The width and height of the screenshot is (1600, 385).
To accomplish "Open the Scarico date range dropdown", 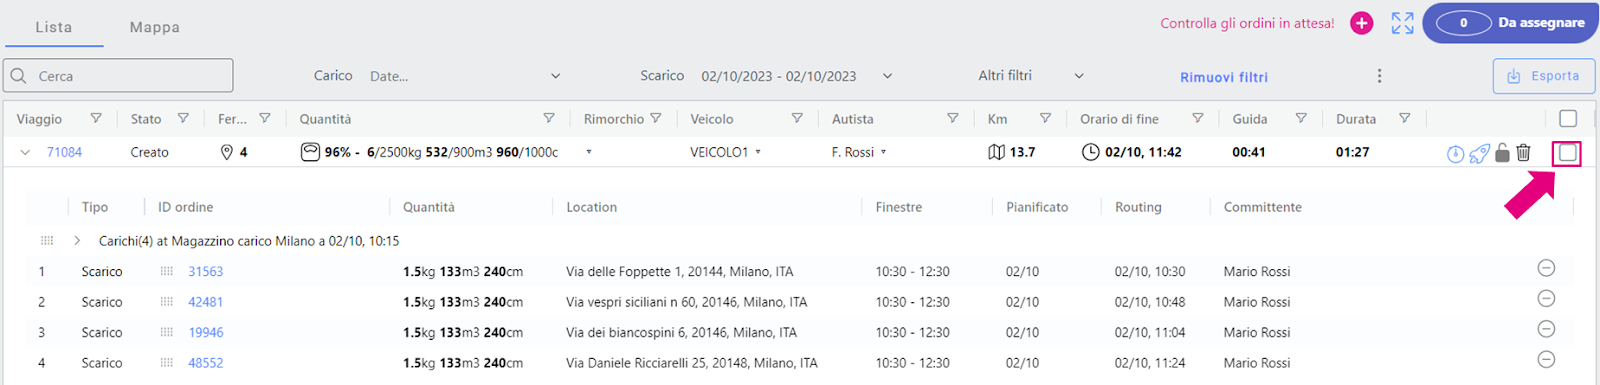I will 887,76.
